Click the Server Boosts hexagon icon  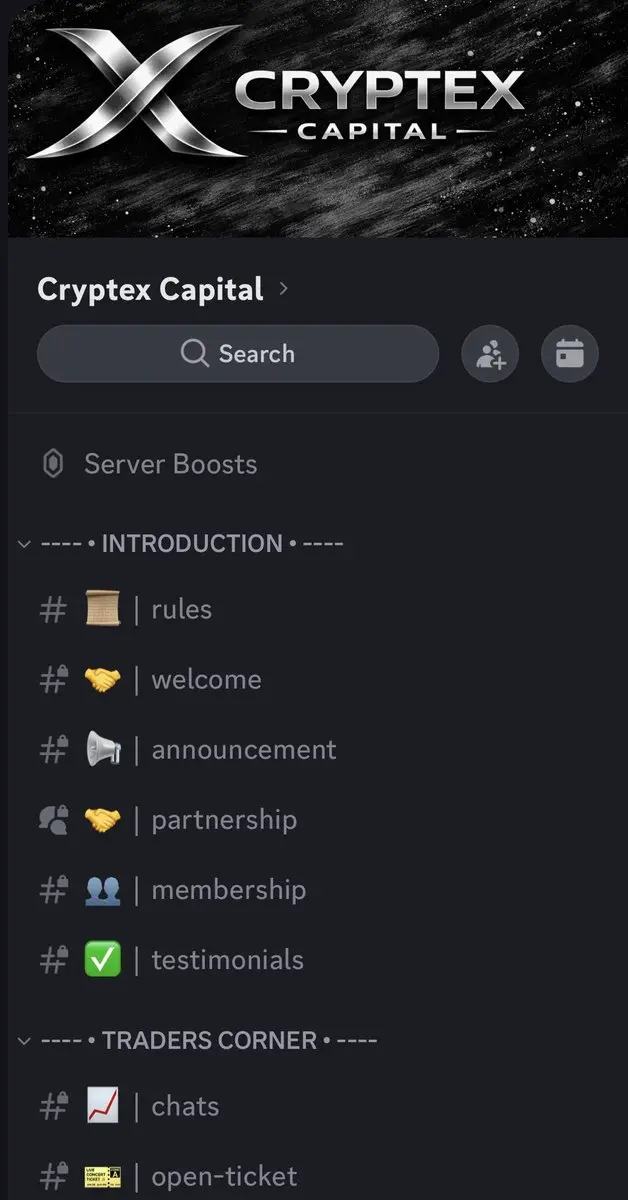pyautogui.click(x=53, y=464)
